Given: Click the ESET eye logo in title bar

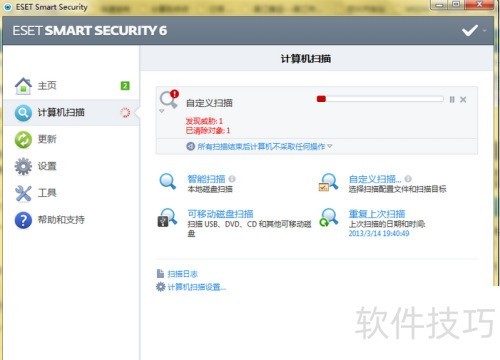Looking at the screenshot, I should click(x=8, y=7).
